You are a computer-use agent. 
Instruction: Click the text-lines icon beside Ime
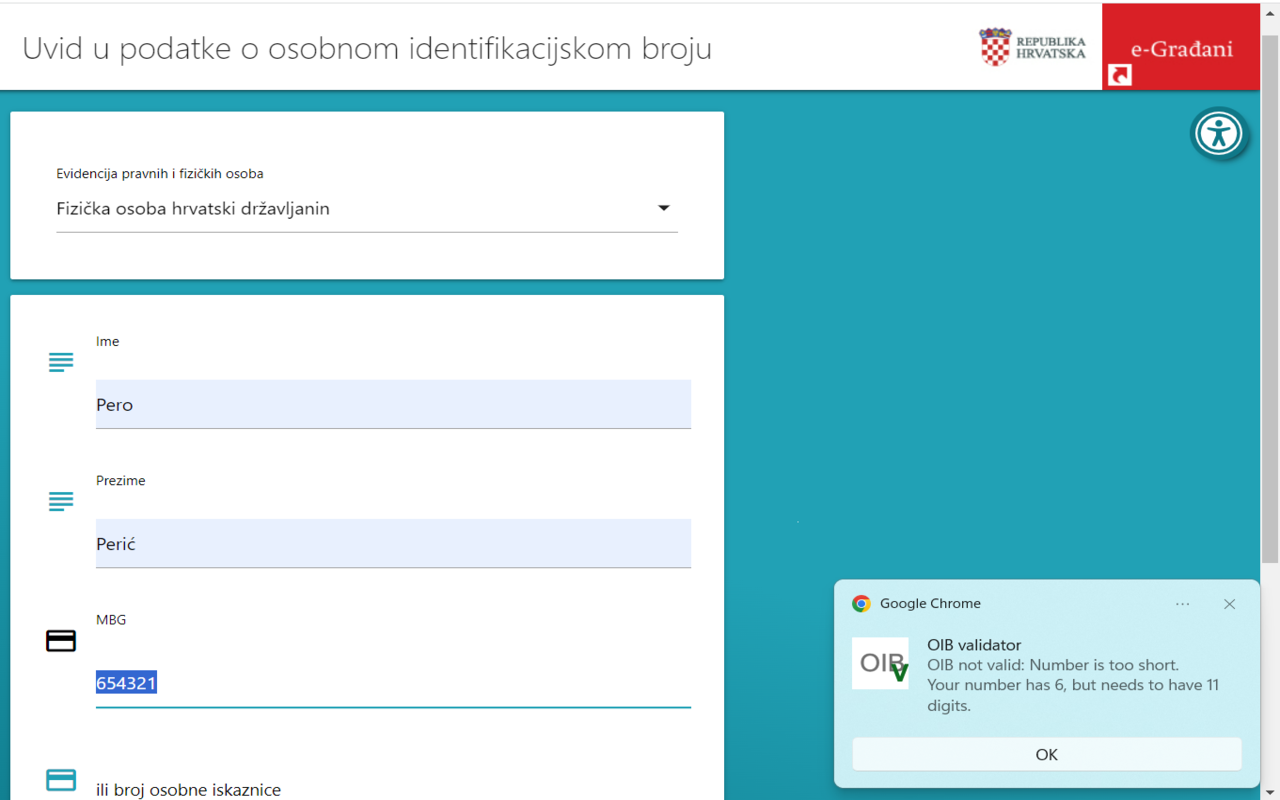coord(61,362)
